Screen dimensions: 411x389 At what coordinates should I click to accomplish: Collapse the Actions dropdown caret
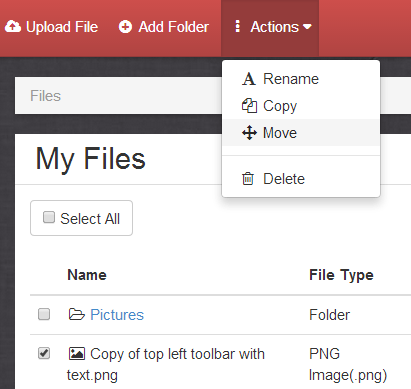coord(307,27)
